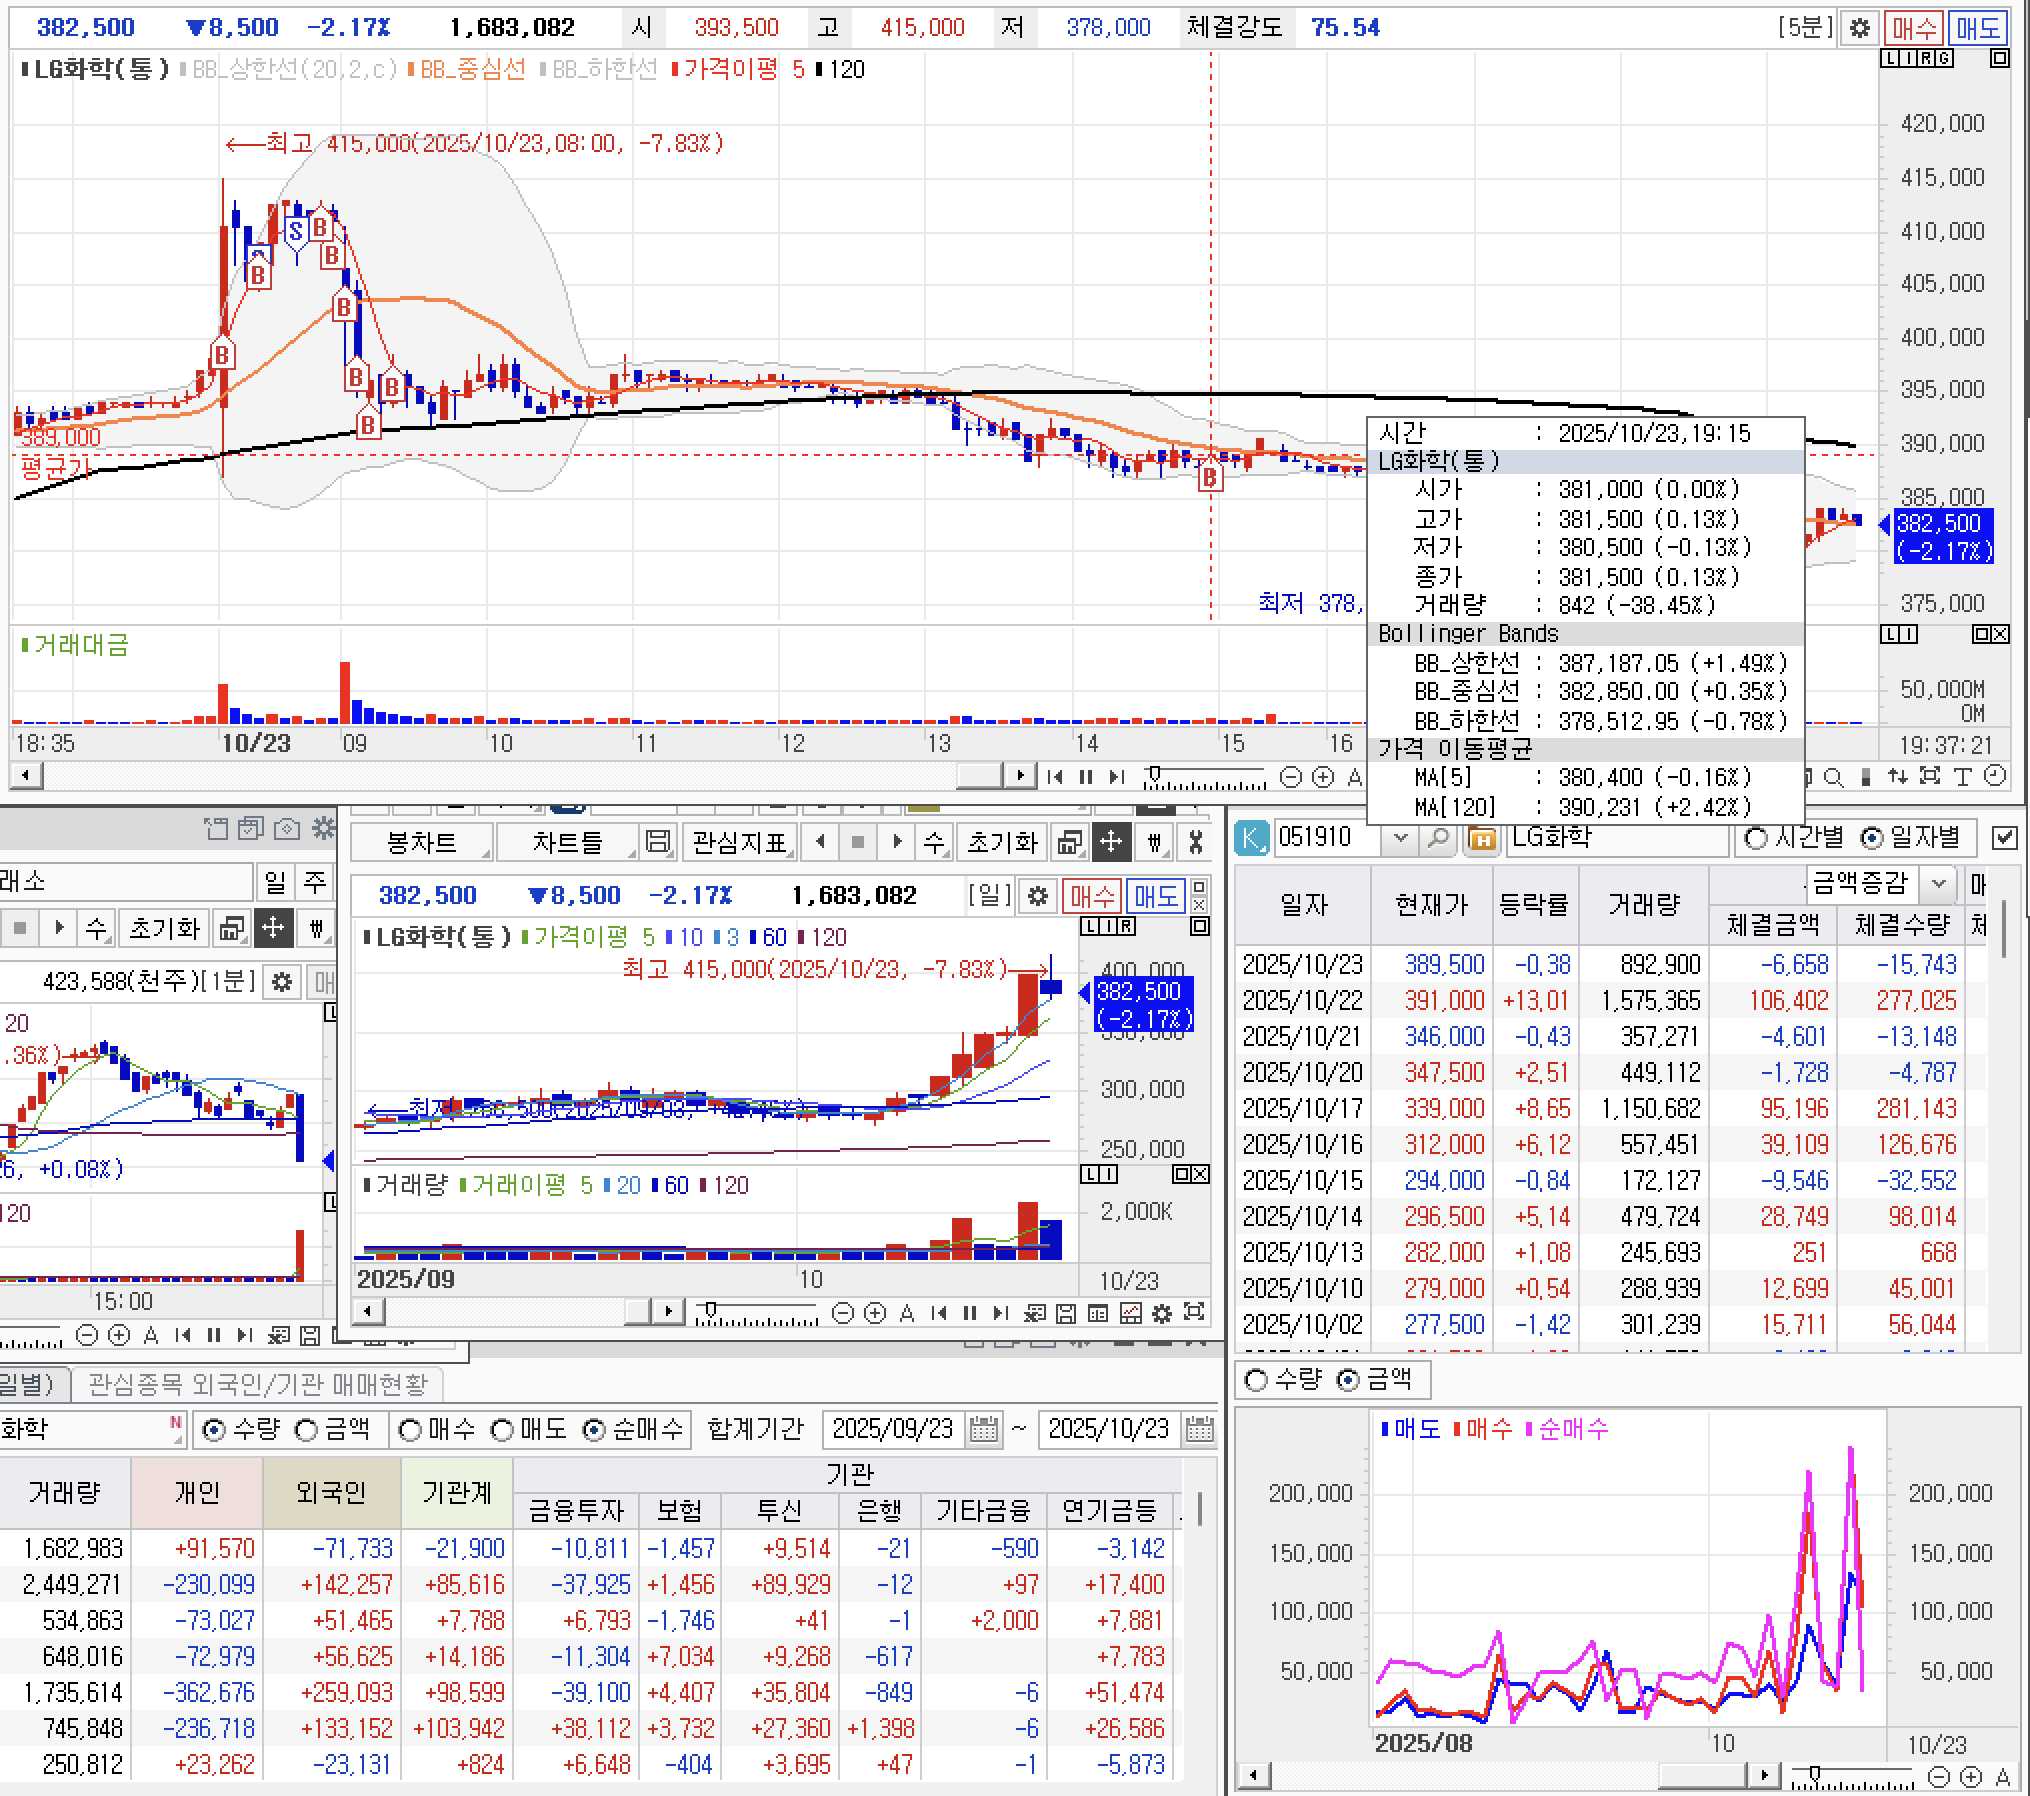Open the 관심지표 menu
Viewport: 2030px width, 1796px height.
click(740, 843)
